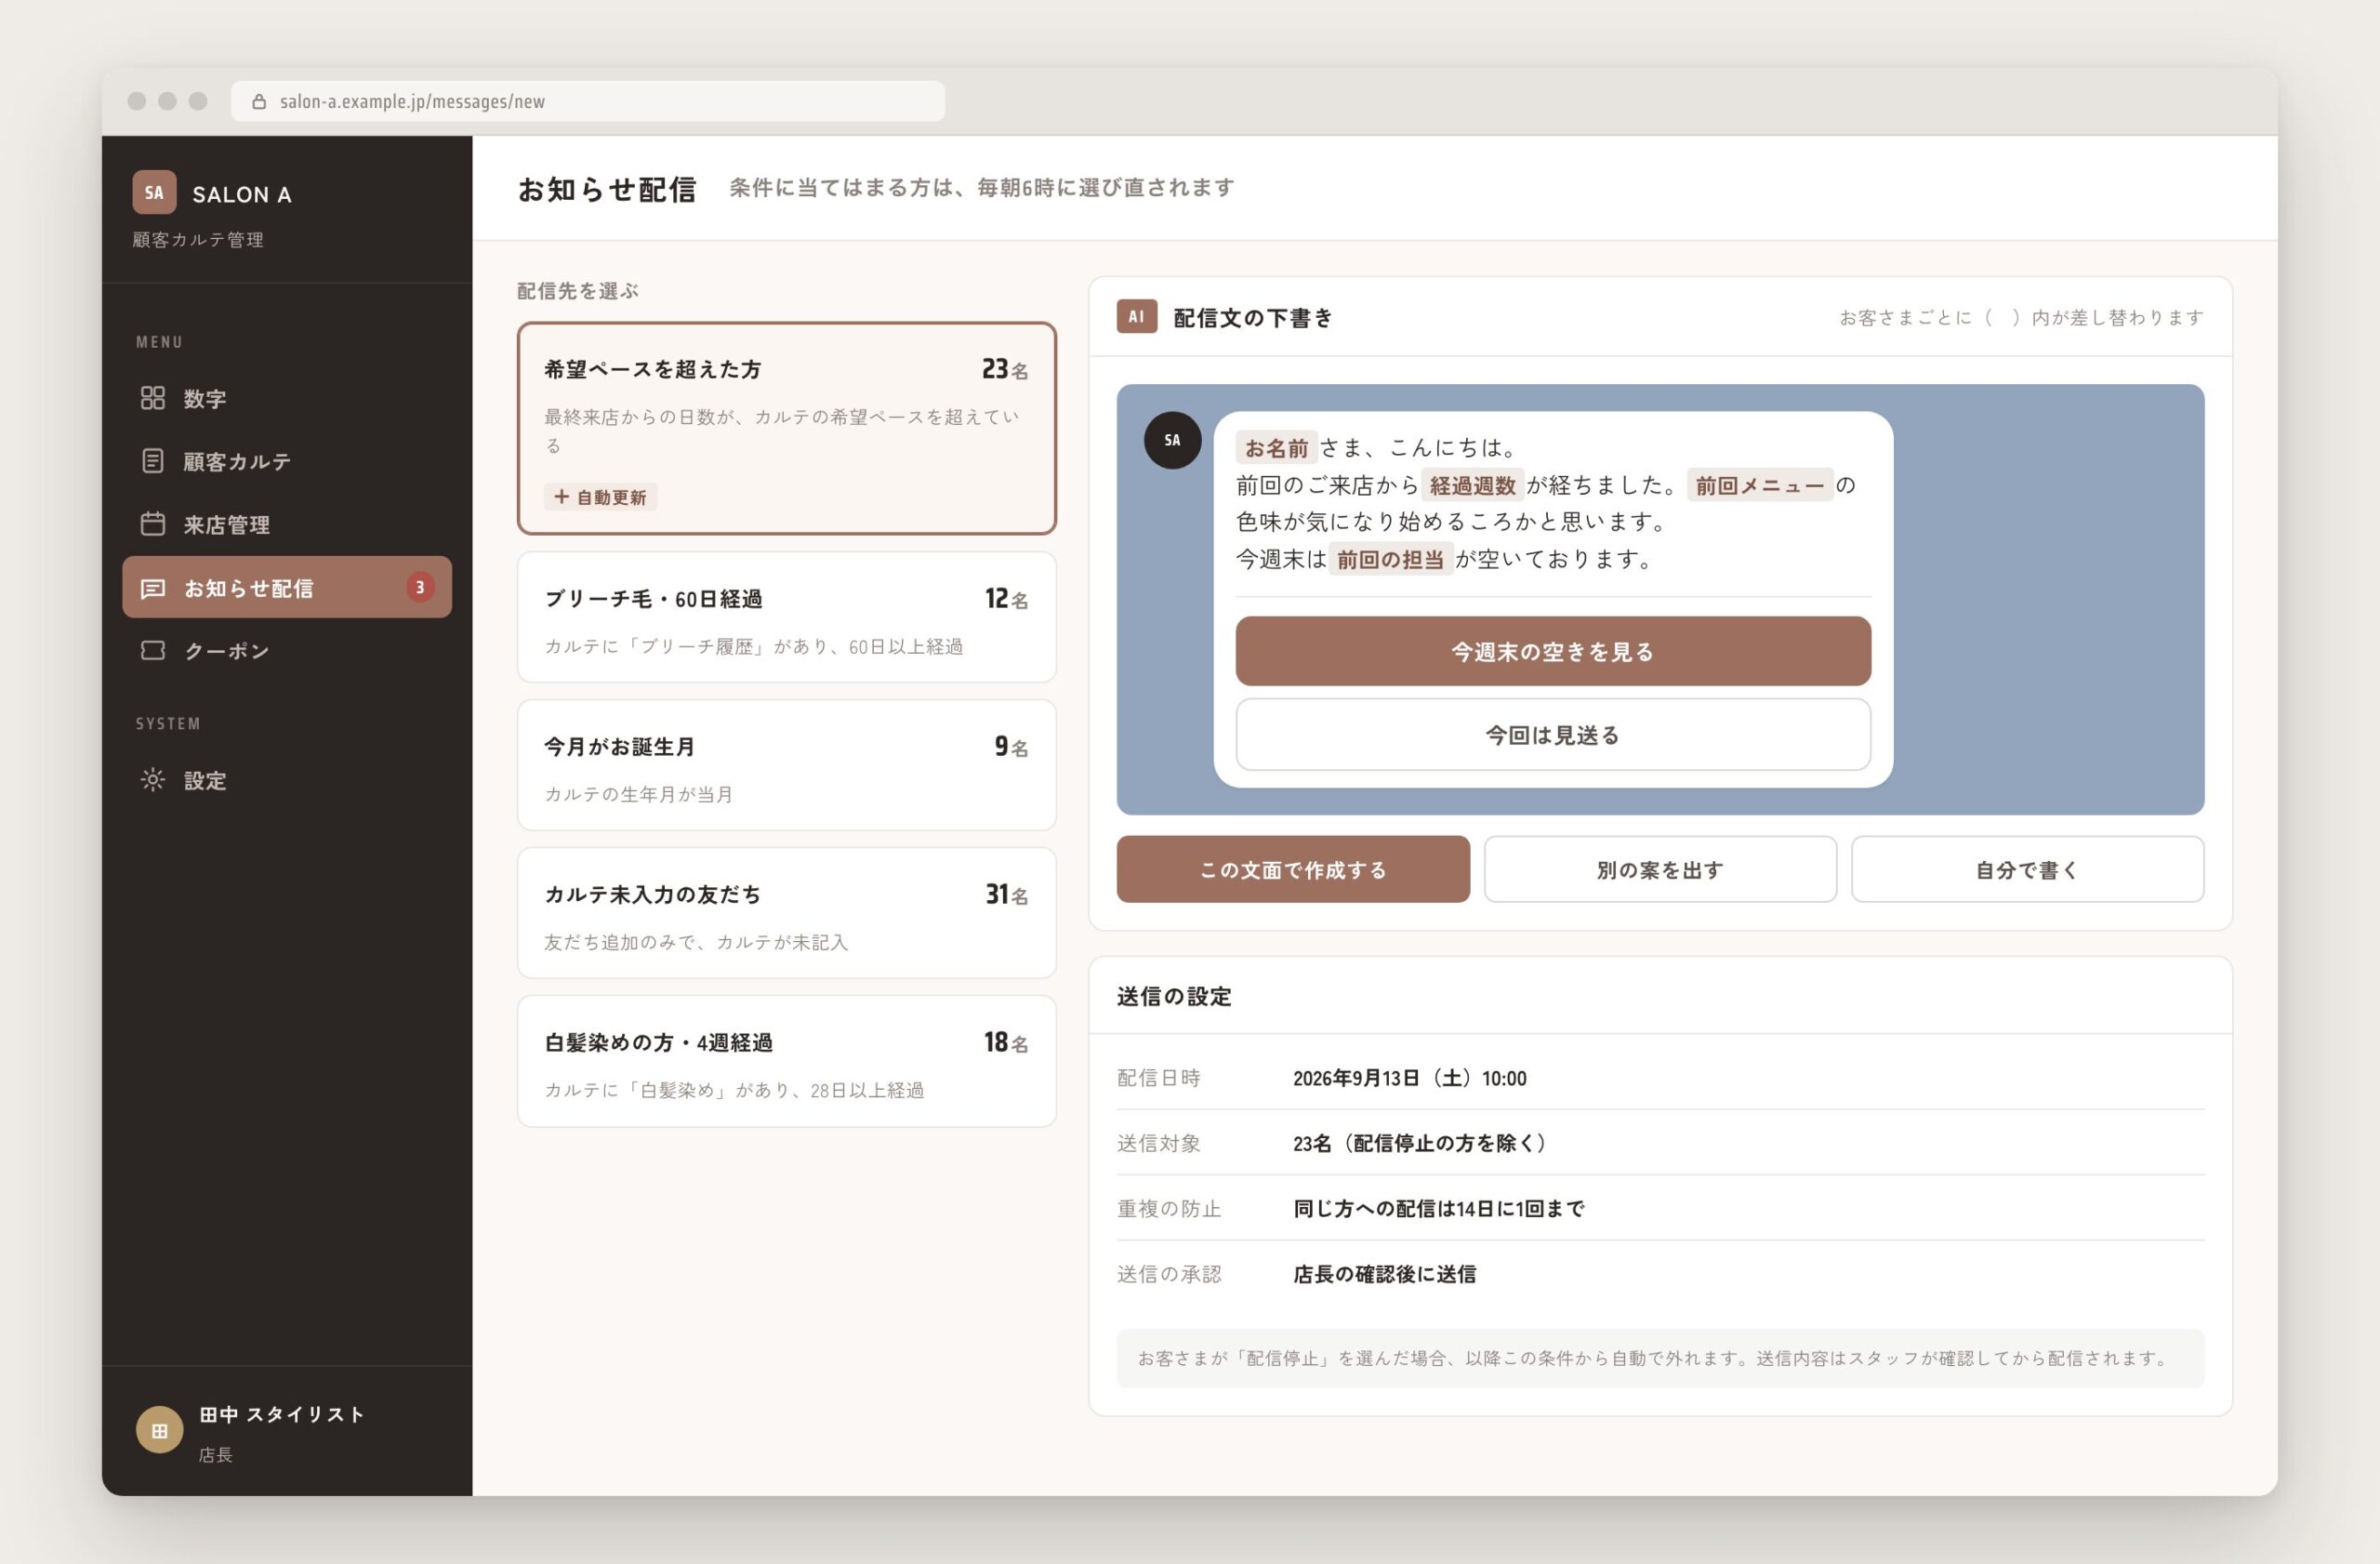Image resolution: width=2380 pixels, height=1564 pixels.
Task: Click the 田中 スタイリスト user name
Action: [x=282, y=1414]
